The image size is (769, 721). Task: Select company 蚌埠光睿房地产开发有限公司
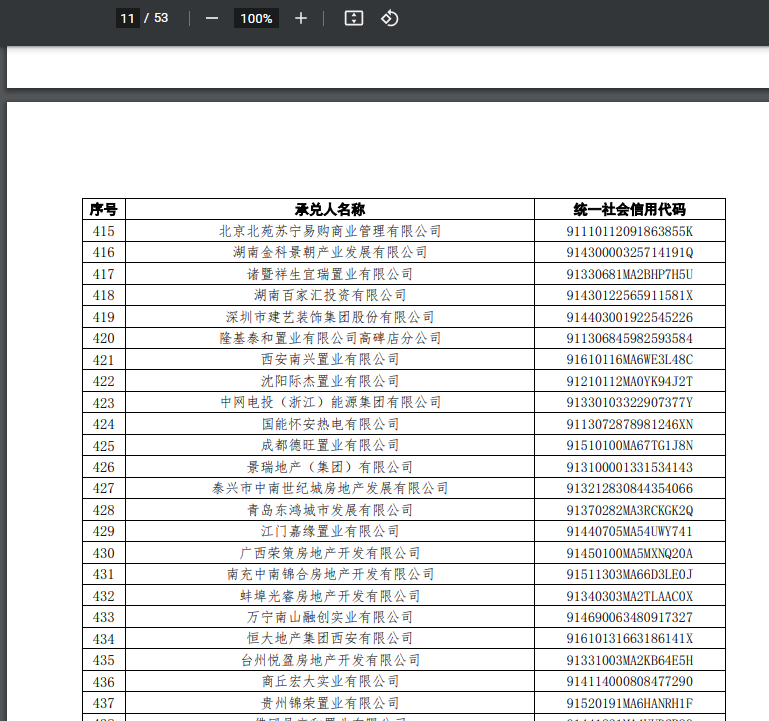tap(330, 595)
